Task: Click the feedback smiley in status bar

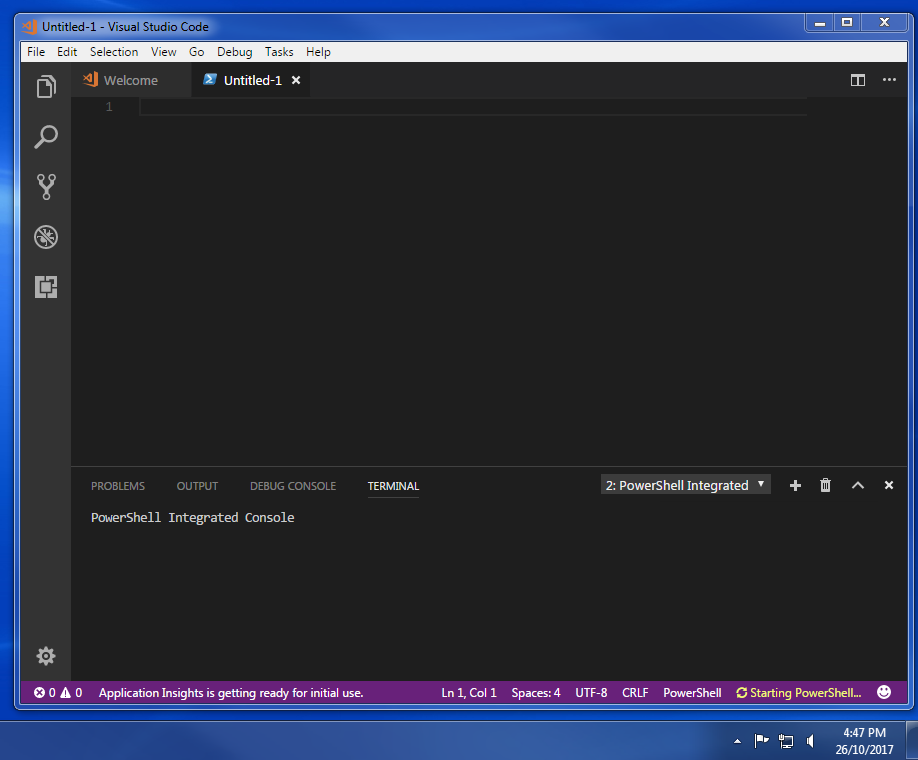Action: [883, 692]
